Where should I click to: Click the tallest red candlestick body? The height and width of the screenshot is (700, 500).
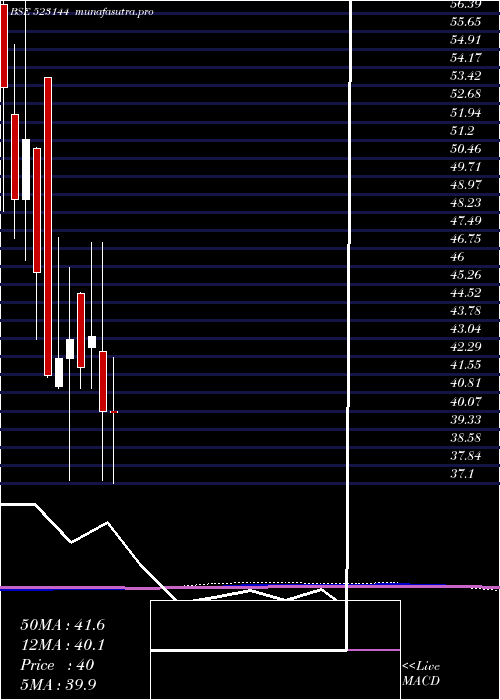point(48,226)
